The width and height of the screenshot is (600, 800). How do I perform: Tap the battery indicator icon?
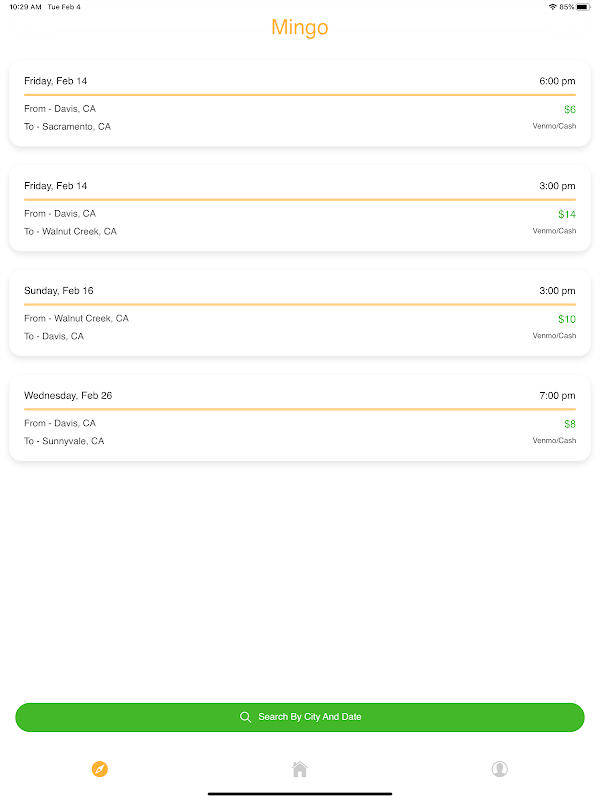coord(590,7)
